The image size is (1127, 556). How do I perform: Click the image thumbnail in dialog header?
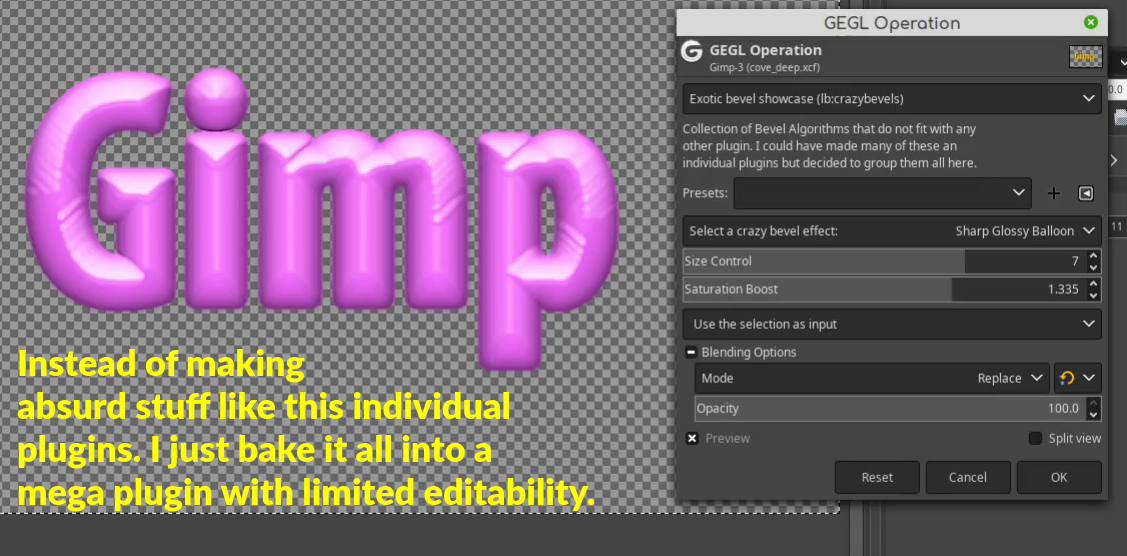(1085, 56)
